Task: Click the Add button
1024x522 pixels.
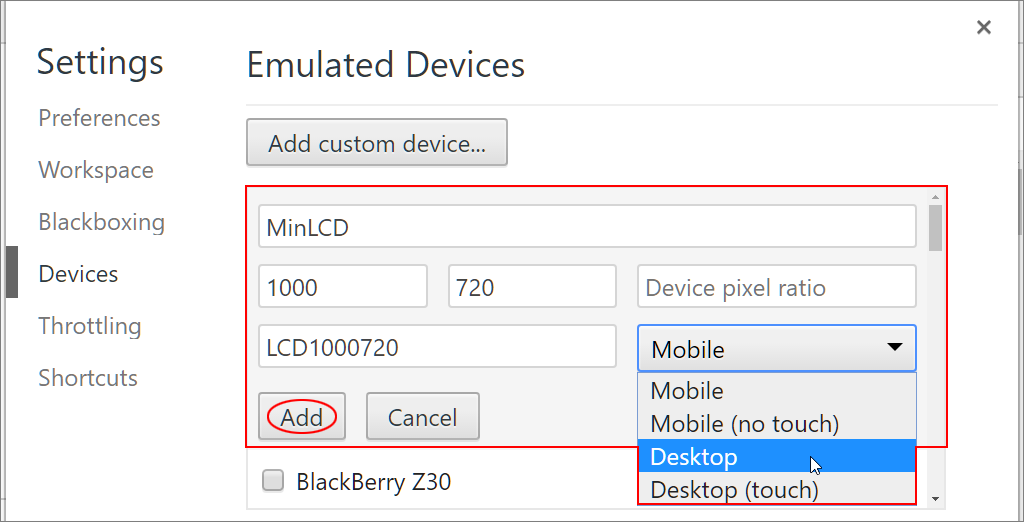Action: [x=302, y=416]
